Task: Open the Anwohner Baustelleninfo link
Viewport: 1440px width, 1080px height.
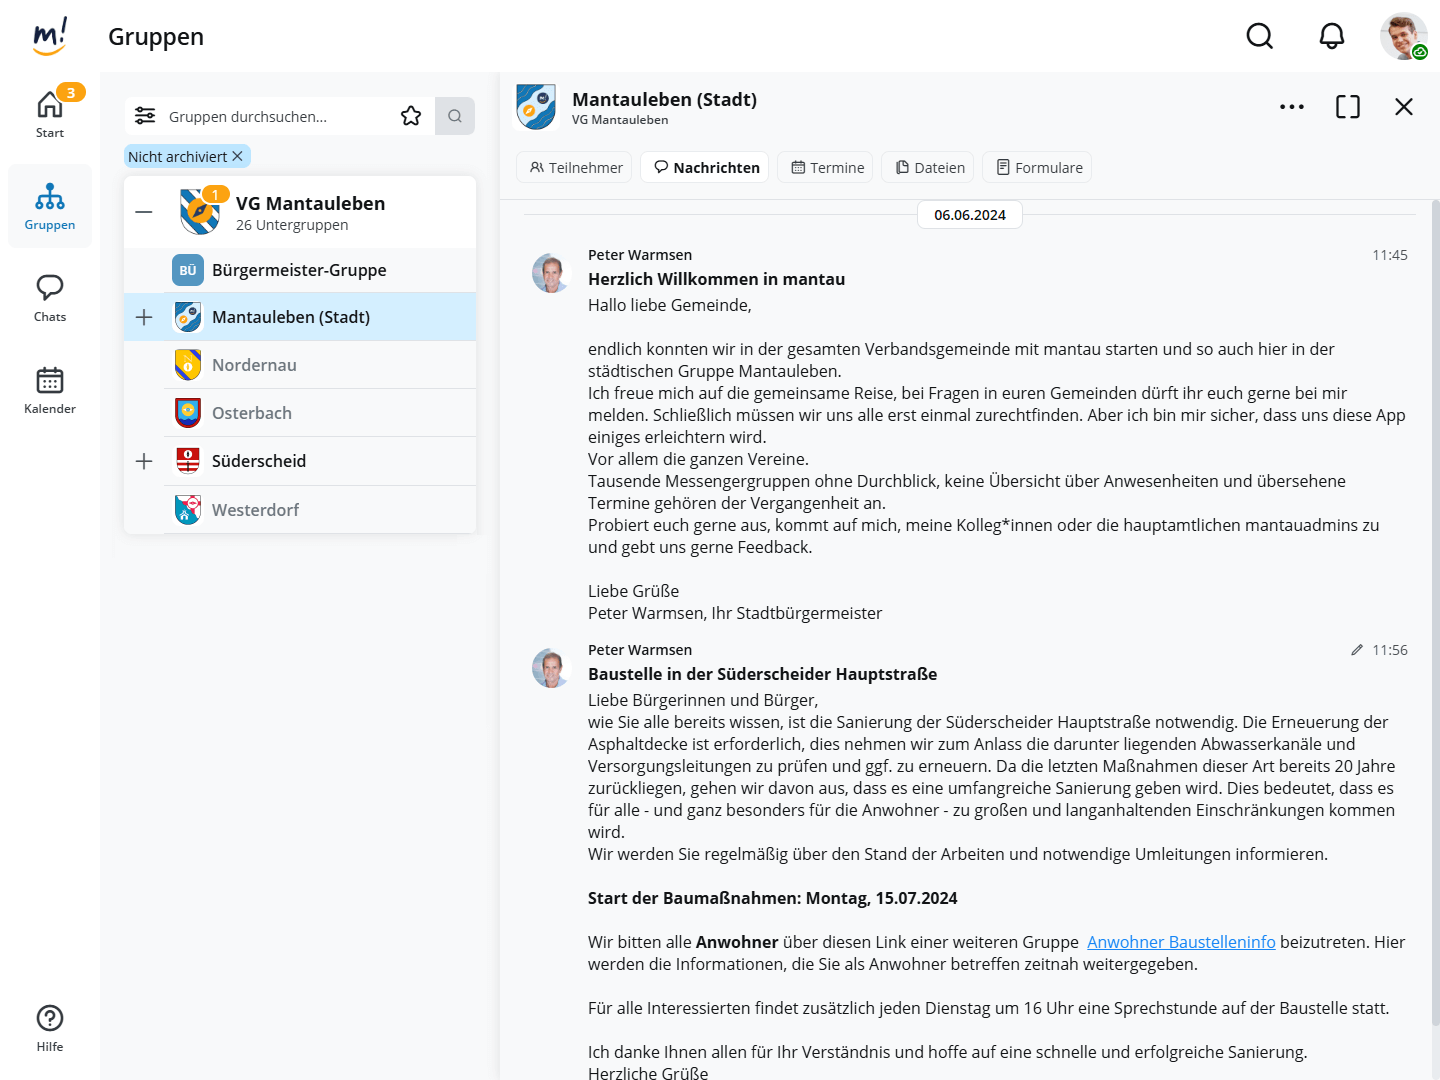Action: (1180, 942)
